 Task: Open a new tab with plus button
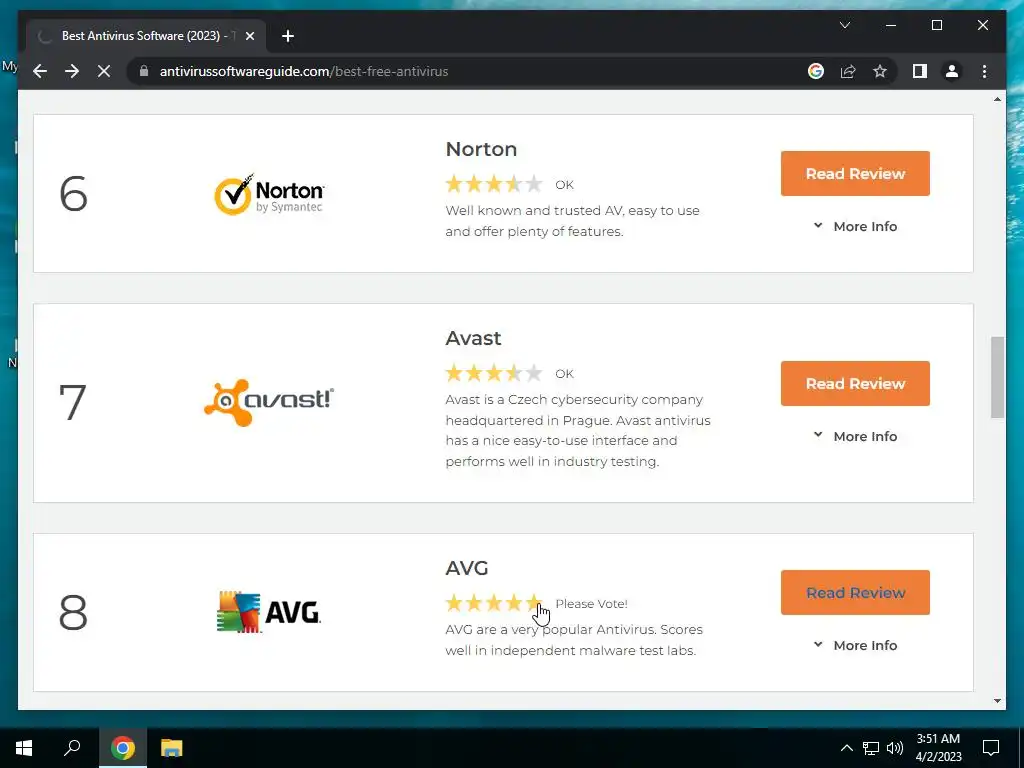[x=288, y=36]
